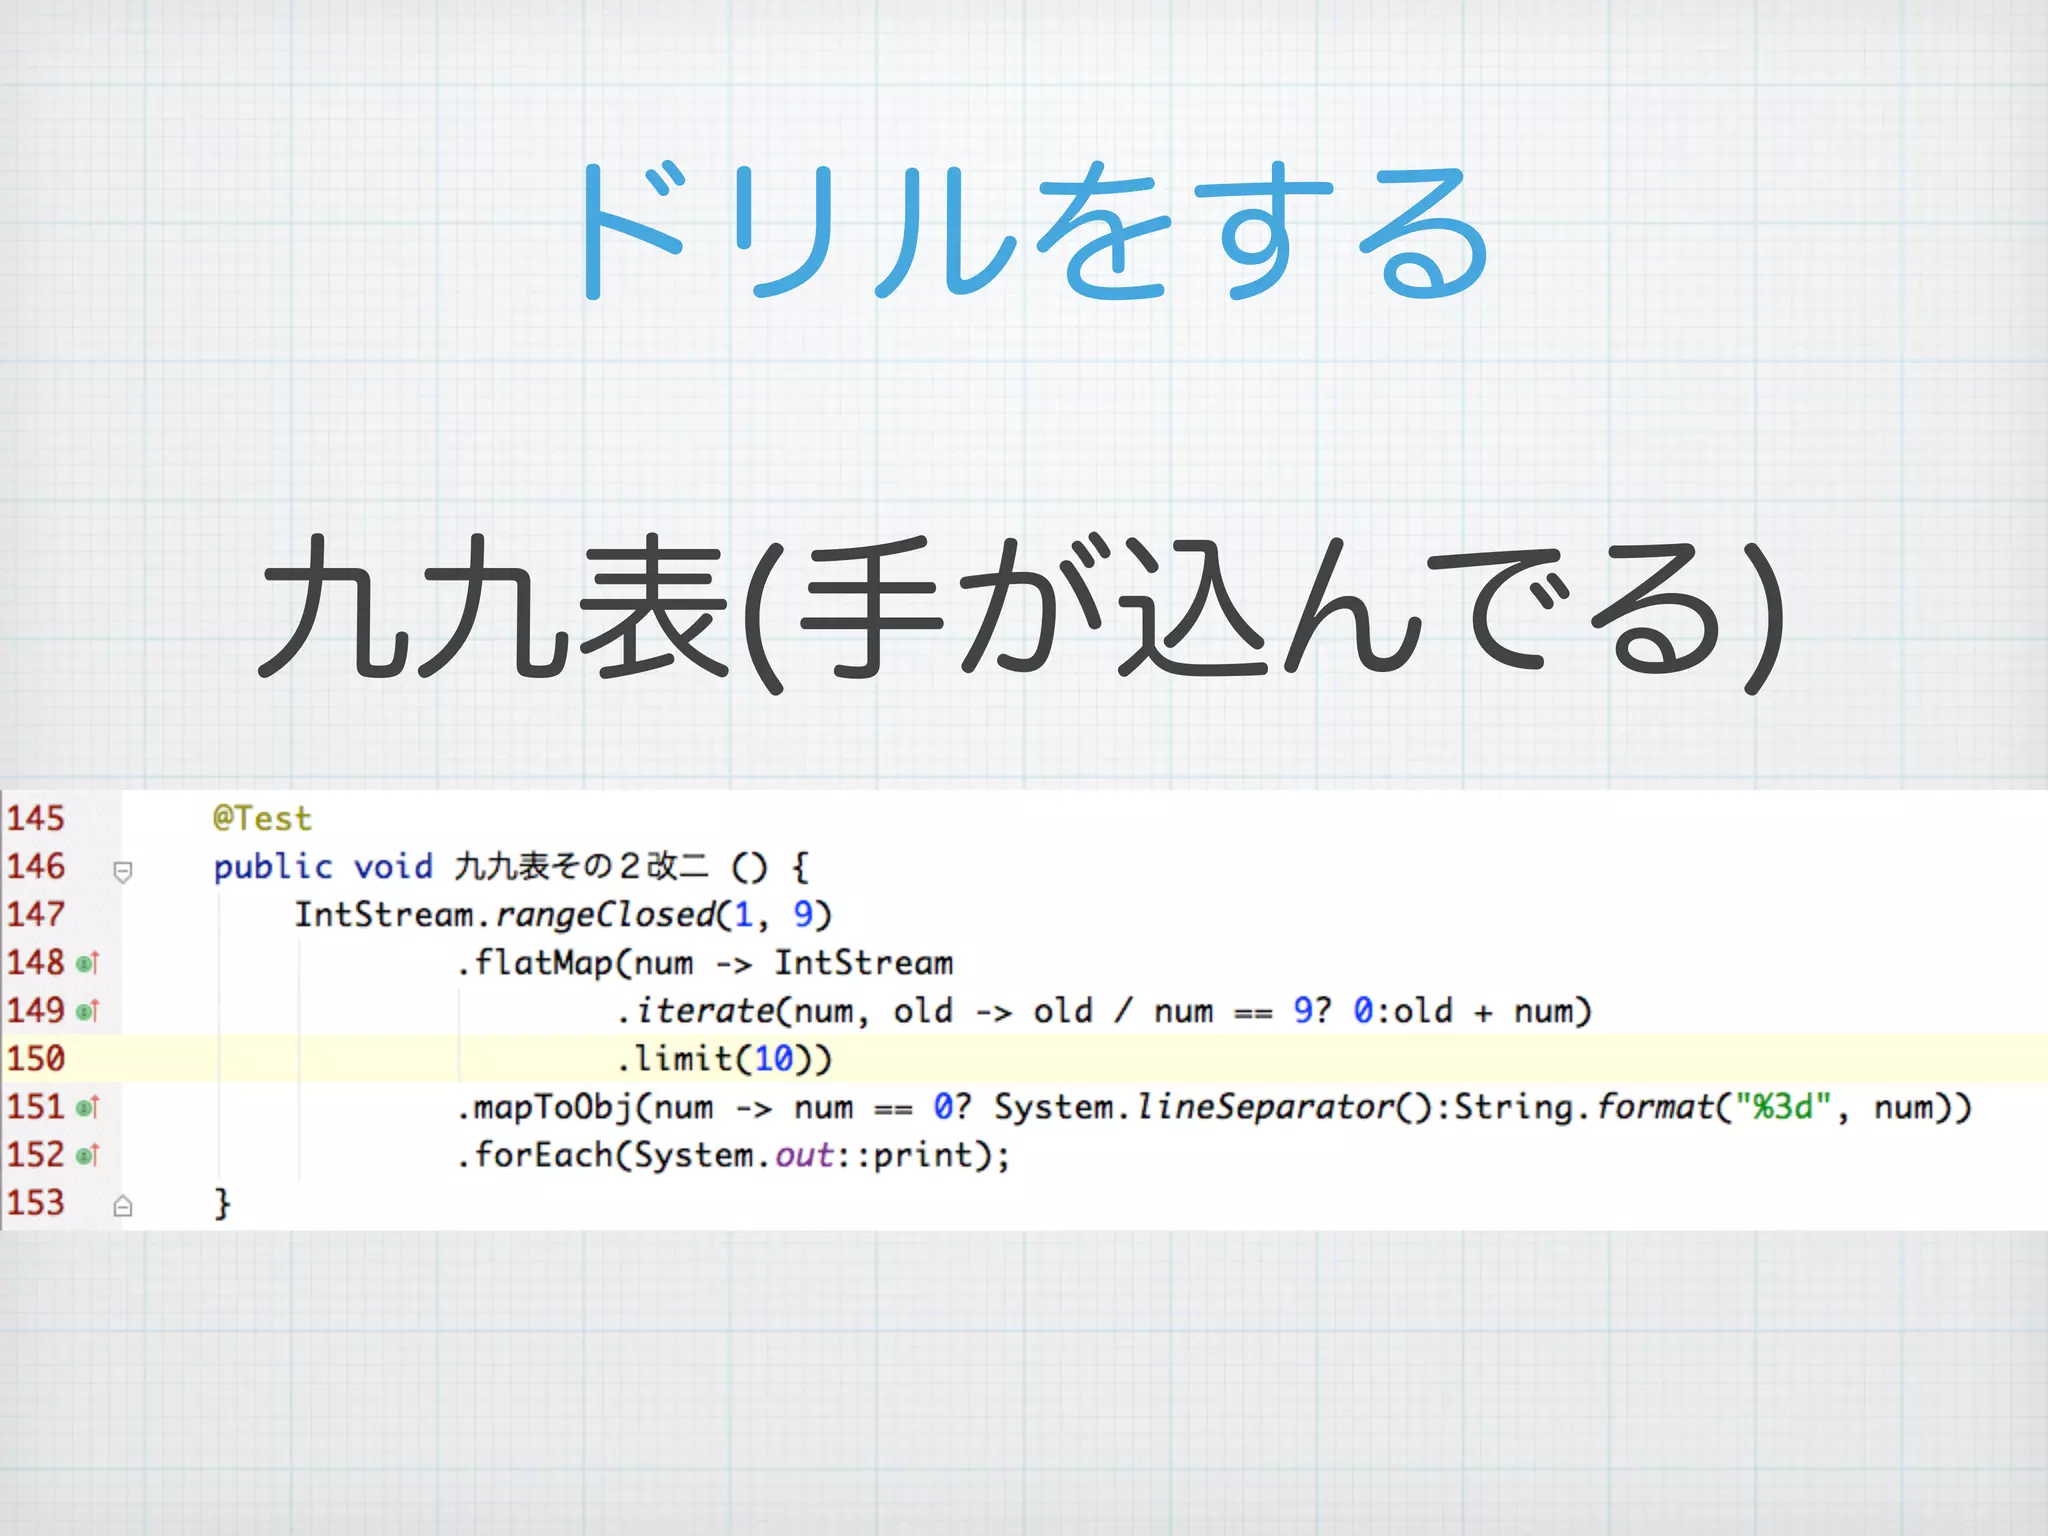This screenshot has height=1536, width=2048.
Task: Click the iterate method call
Action: (x=705, y=1011)
